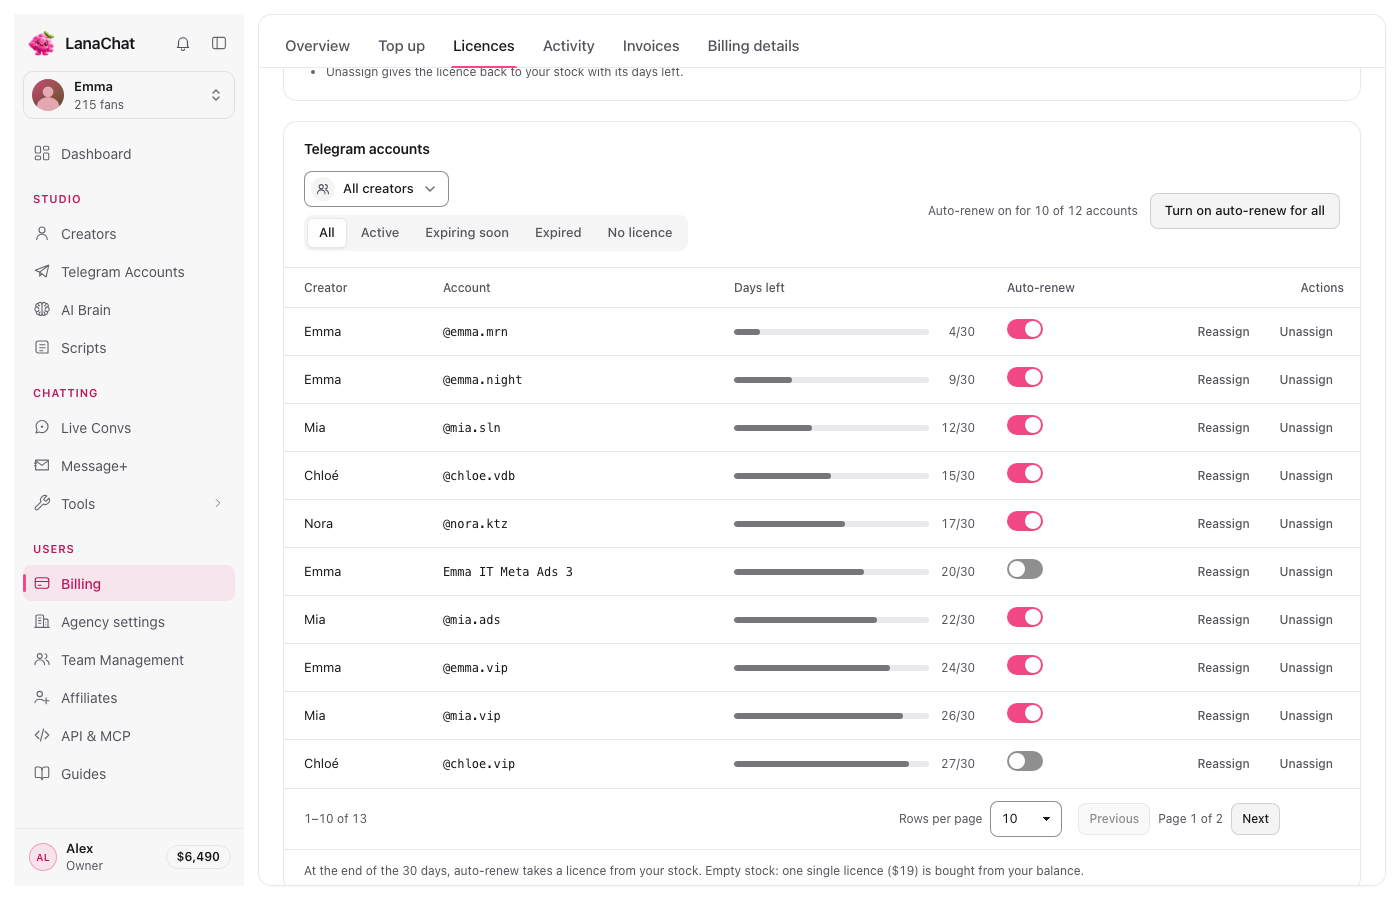
Task: Click the Message+ envelope icon
Action: [x=42, y=465]
